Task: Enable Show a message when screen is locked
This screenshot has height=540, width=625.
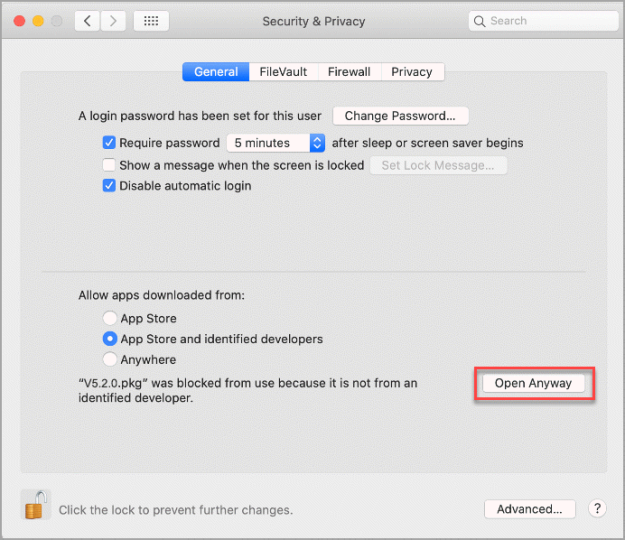Action: [x=109, y=165]
